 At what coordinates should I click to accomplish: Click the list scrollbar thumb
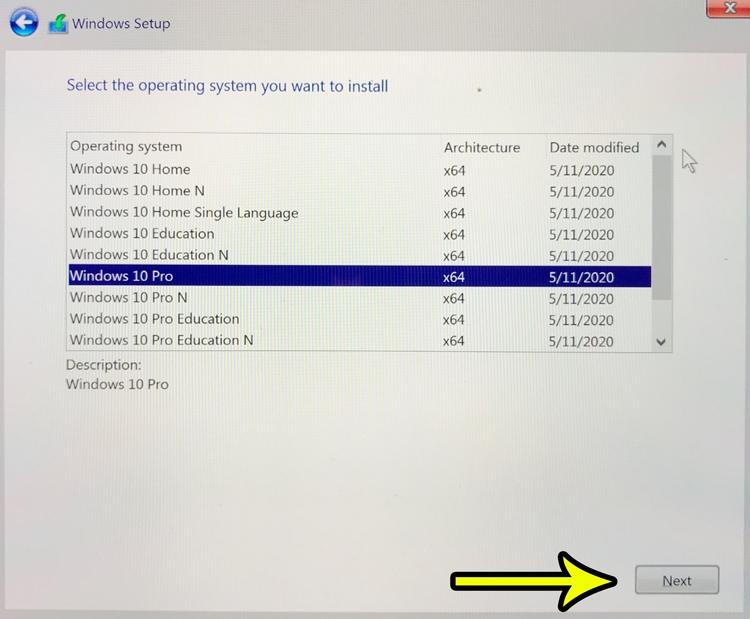coord(662,228)
